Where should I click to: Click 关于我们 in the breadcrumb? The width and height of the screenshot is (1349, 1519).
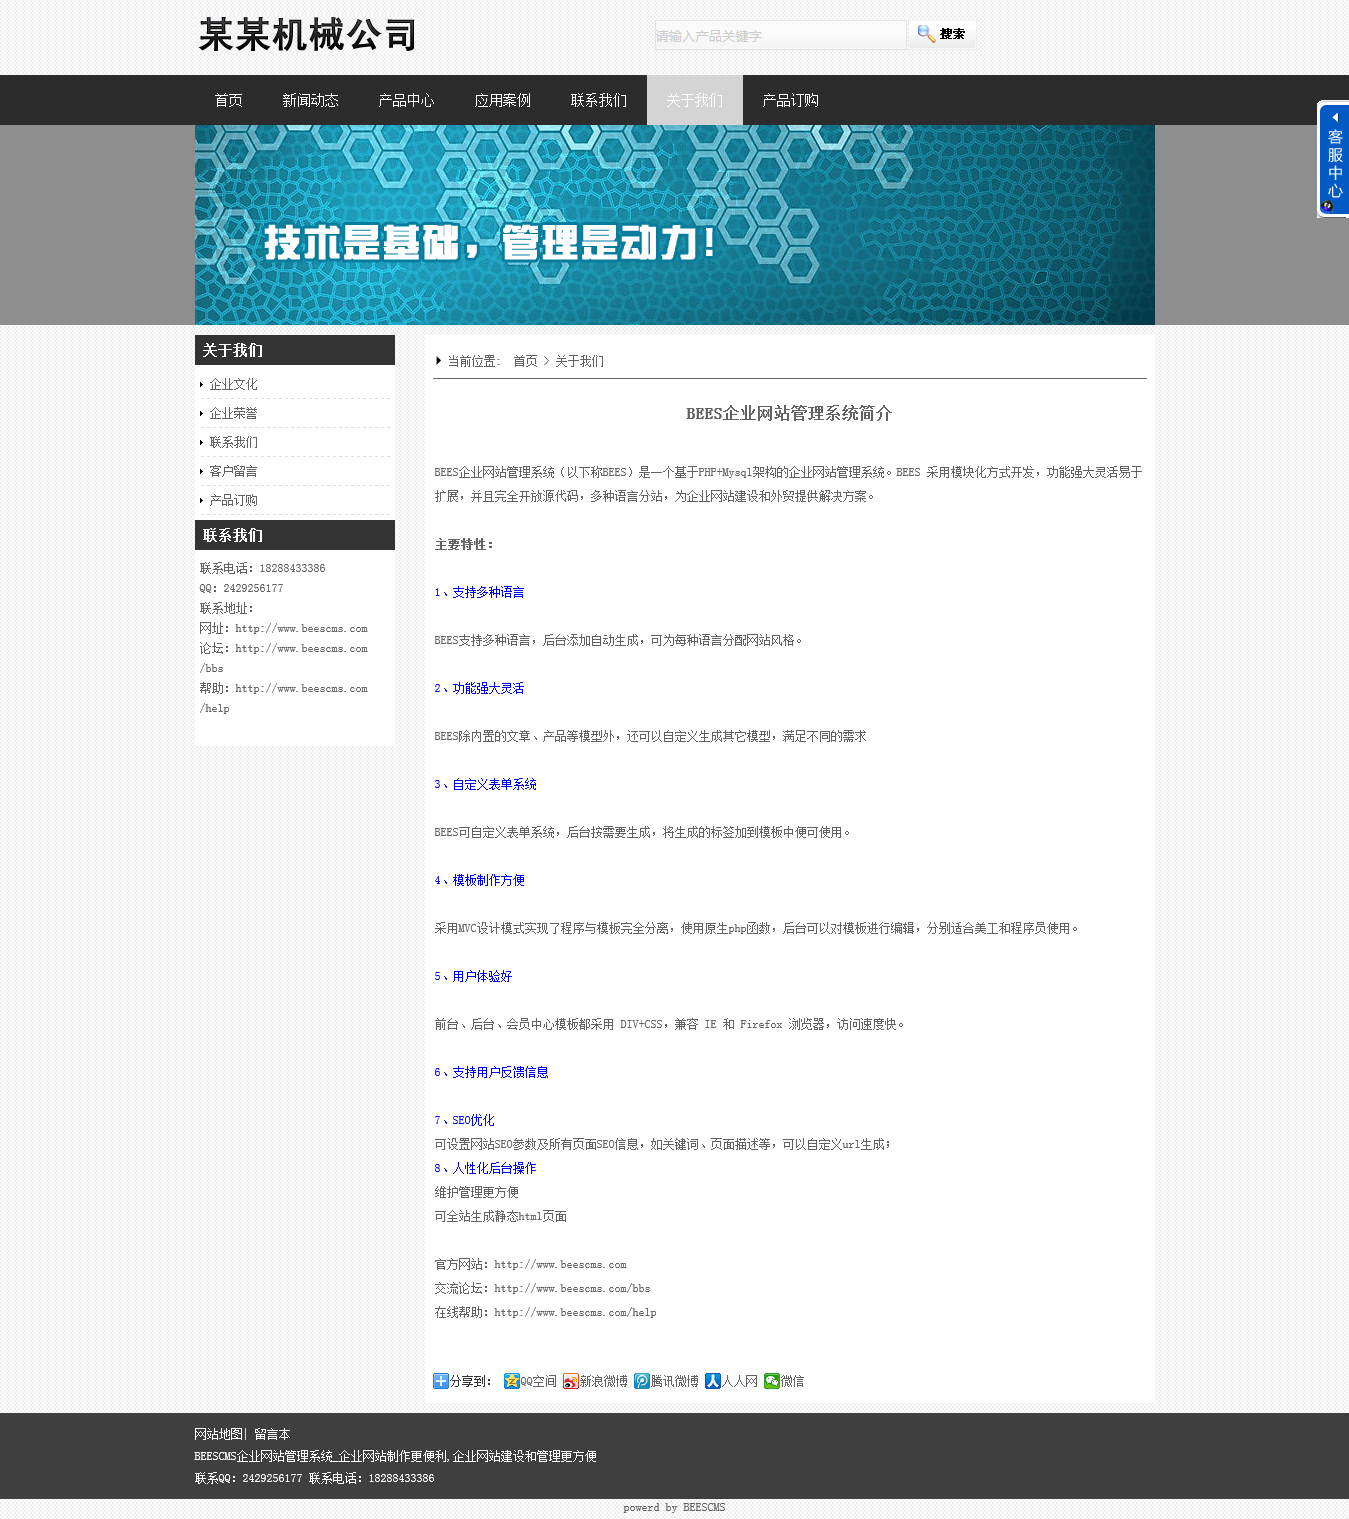click(x=580, y=361)
